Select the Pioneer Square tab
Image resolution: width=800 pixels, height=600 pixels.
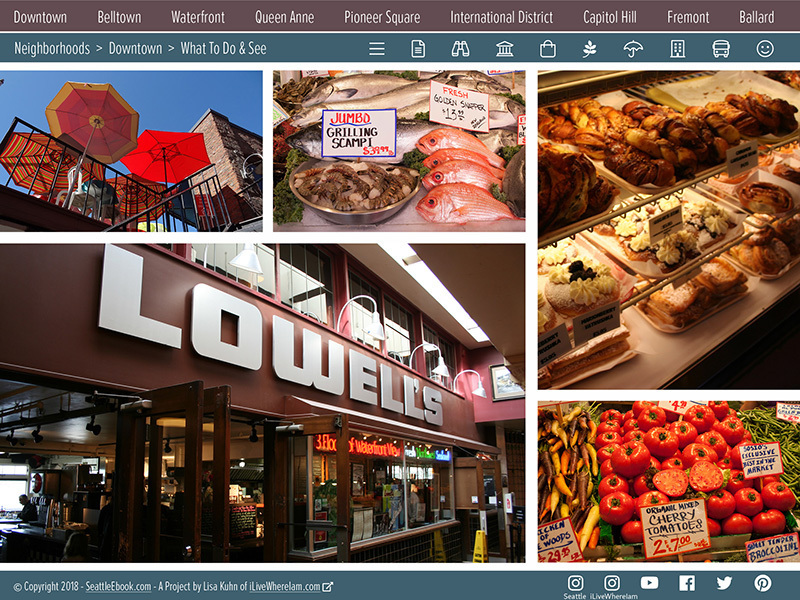coord(382,17)
